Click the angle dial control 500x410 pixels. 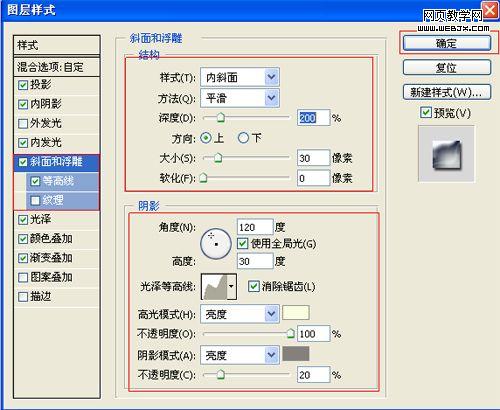pos(216,244)
